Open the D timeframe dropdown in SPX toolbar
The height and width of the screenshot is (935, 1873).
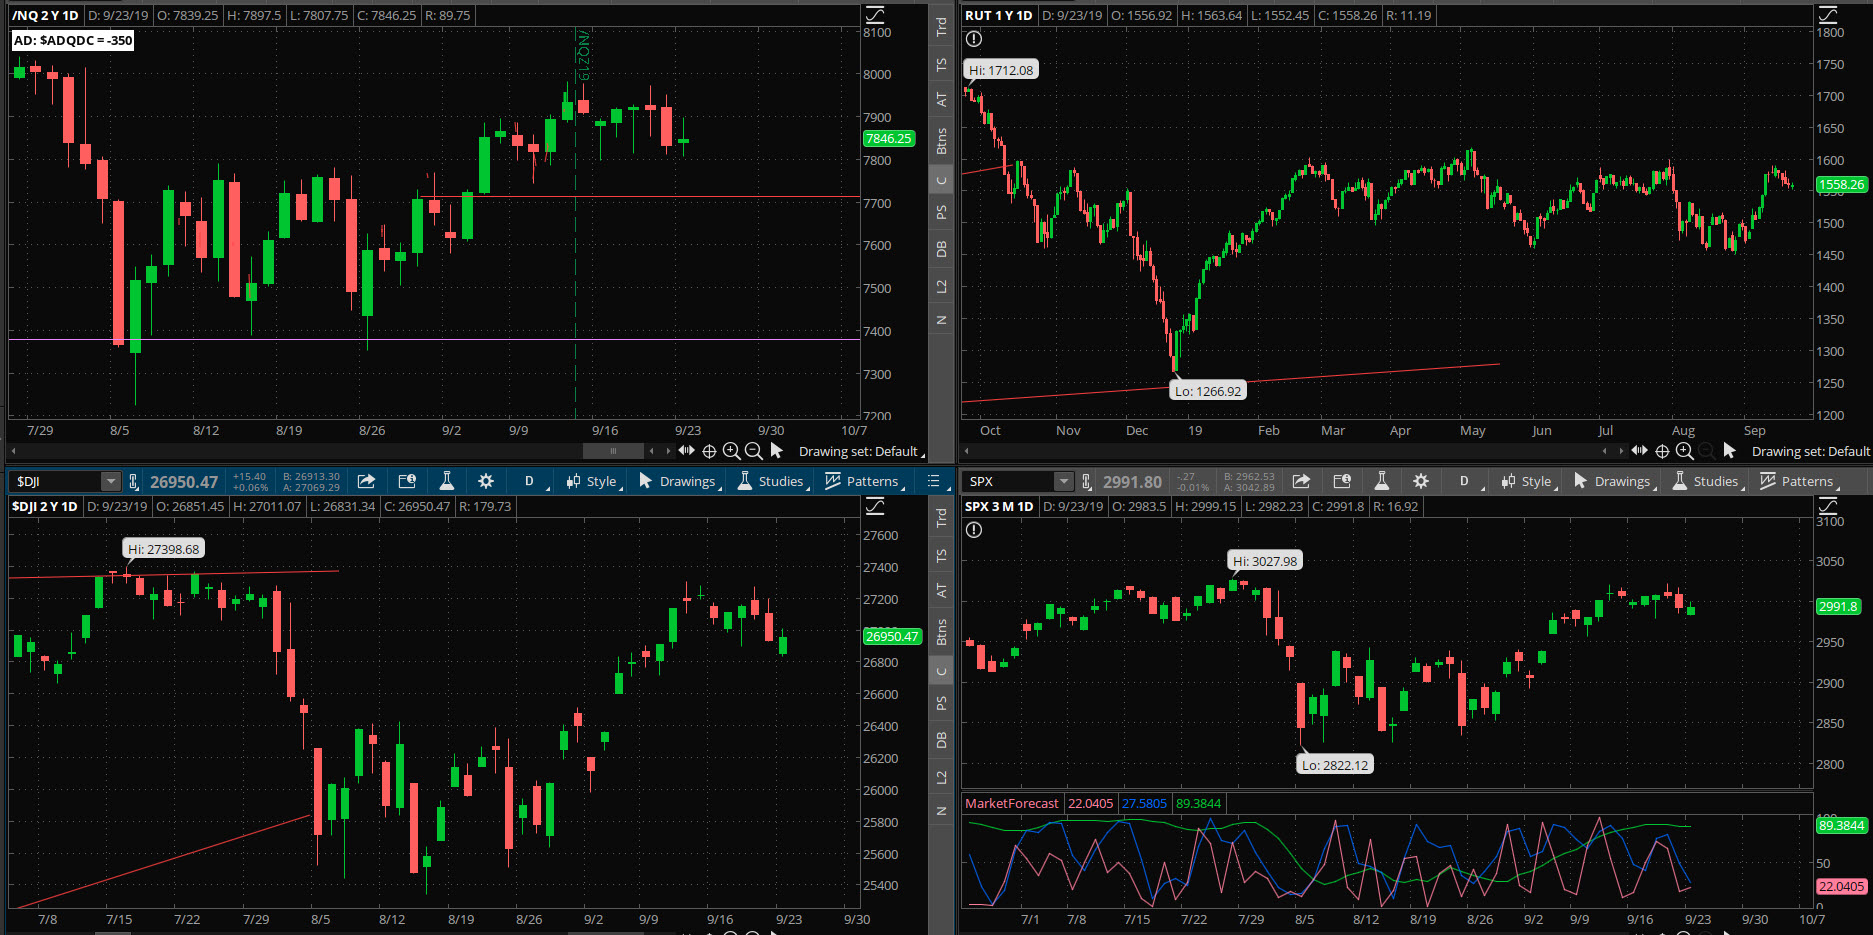[1464, 481]
